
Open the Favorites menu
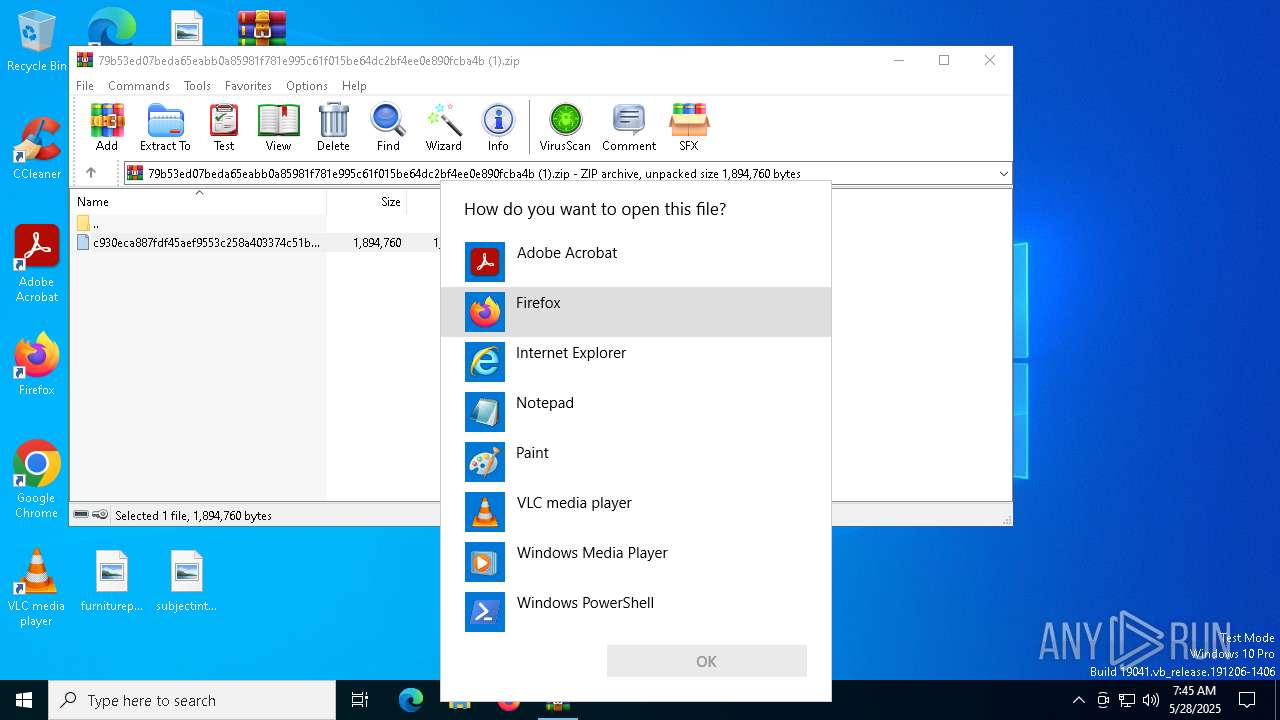(248, 86)
